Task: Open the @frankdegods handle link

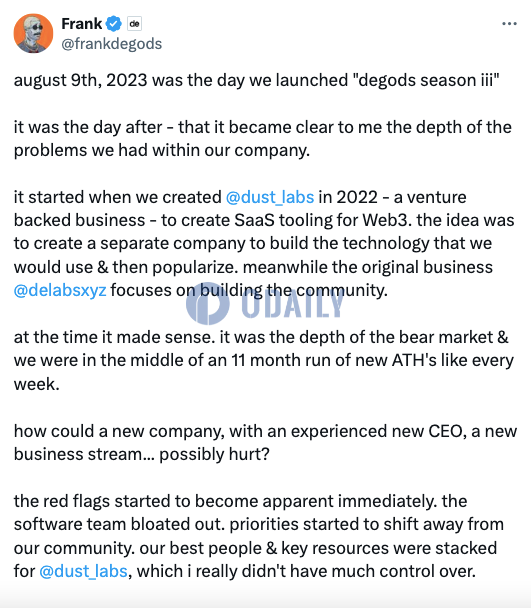Action: (112, 44)
